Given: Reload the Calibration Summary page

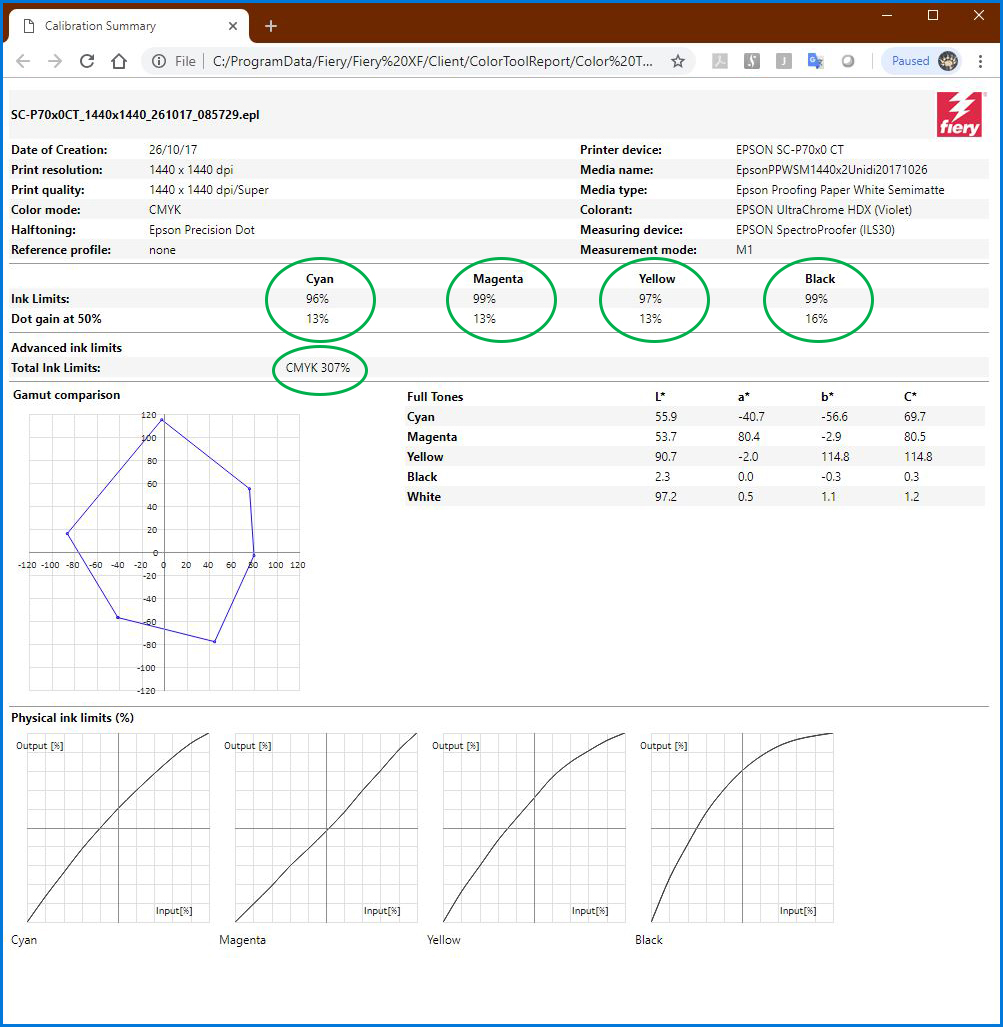Looking at the screenshot, I should tap(87, 61).
